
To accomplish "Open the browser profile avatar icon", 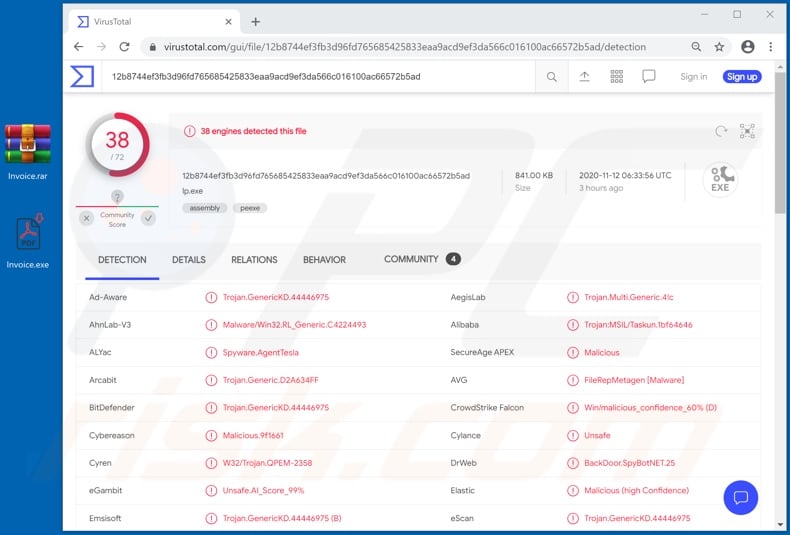I will pyautogui.click(x=748, y=47).
